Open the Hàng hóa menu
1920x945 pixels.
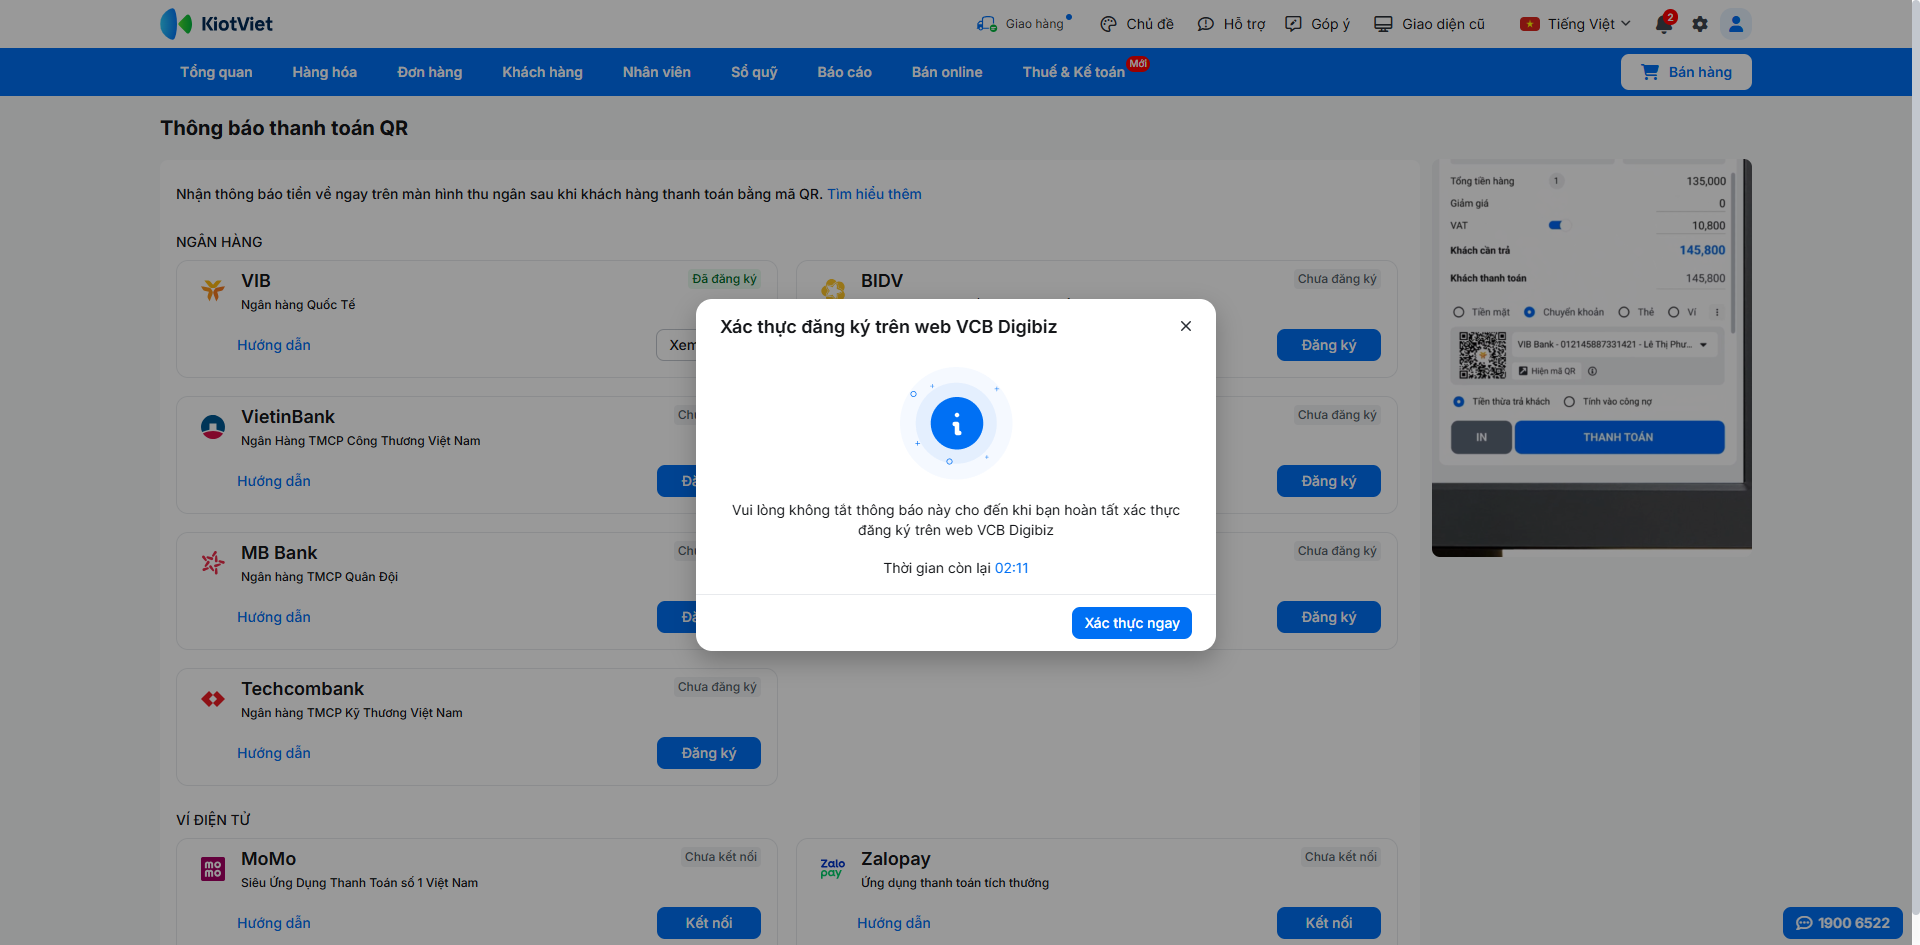[x=325, y=72]
